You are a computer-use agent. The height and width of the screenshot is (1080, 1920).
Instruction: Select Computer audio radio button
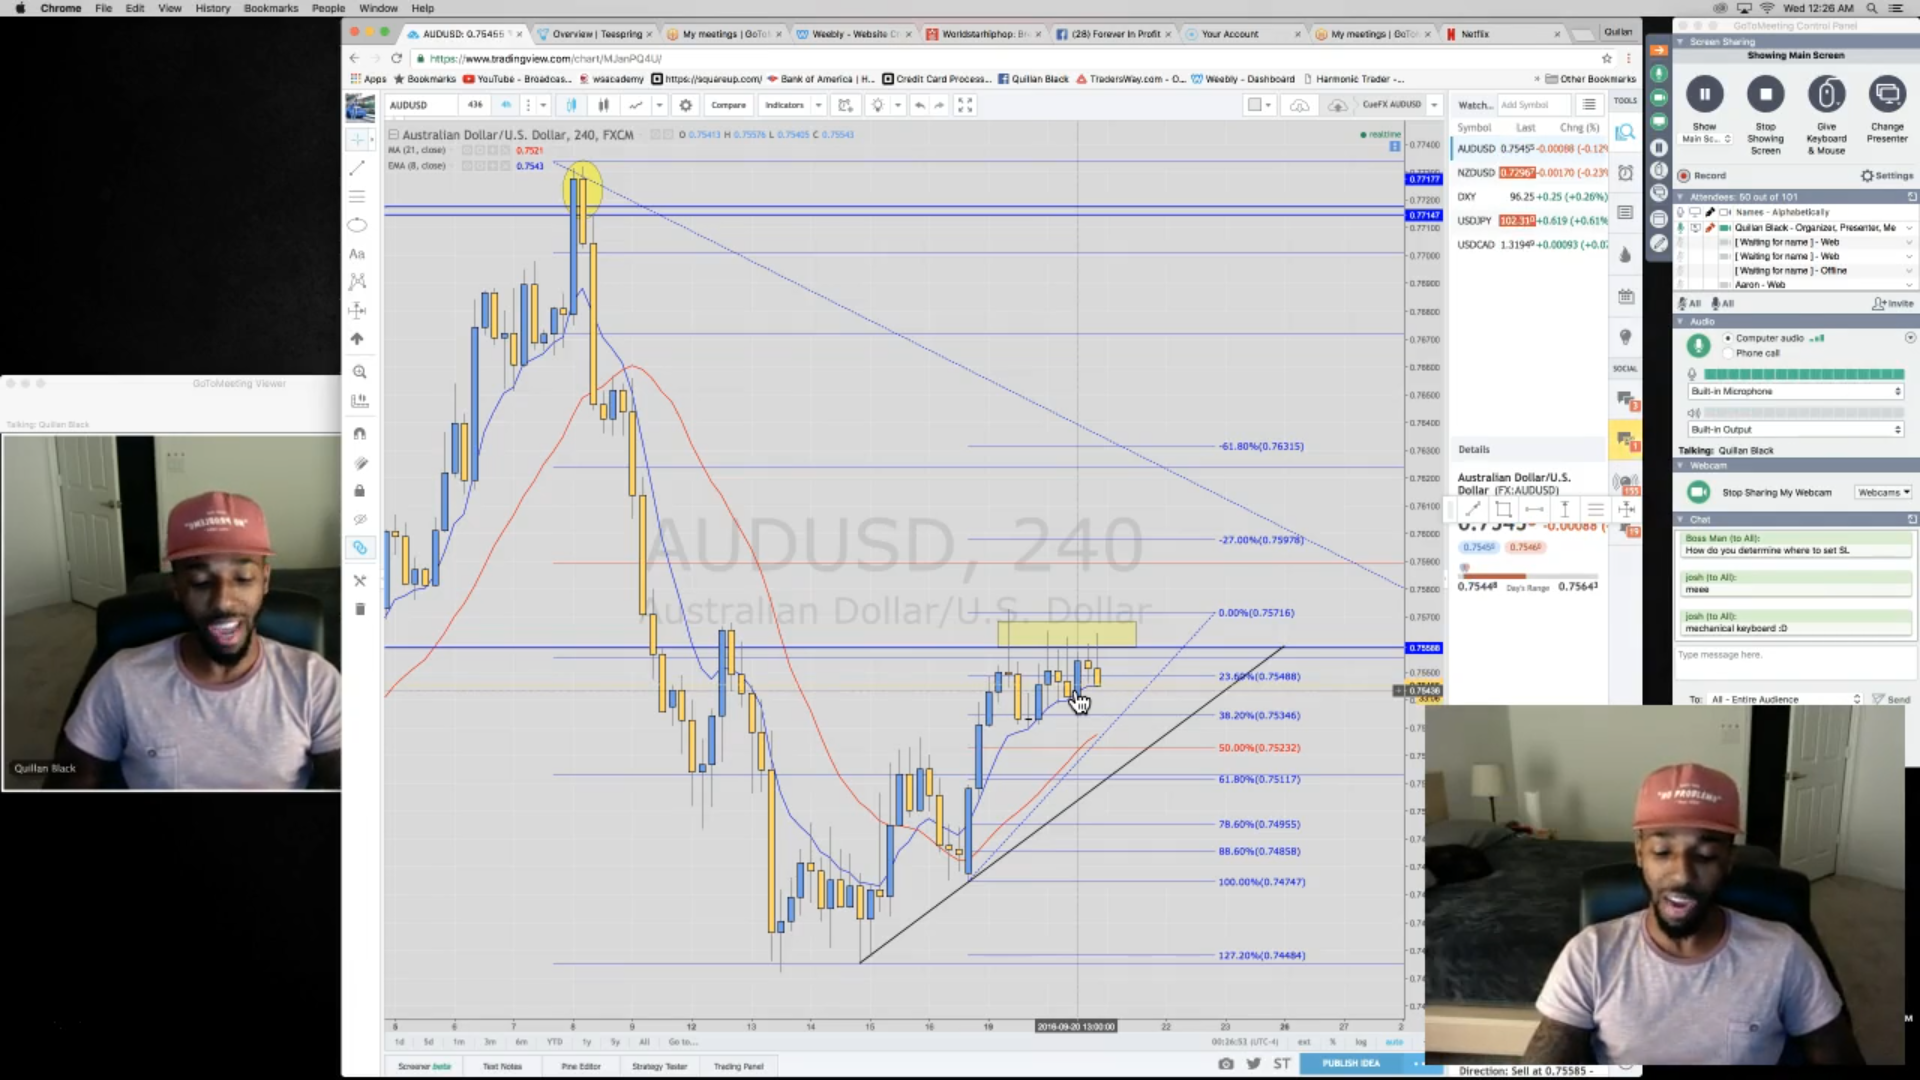tap(1728, 338)
